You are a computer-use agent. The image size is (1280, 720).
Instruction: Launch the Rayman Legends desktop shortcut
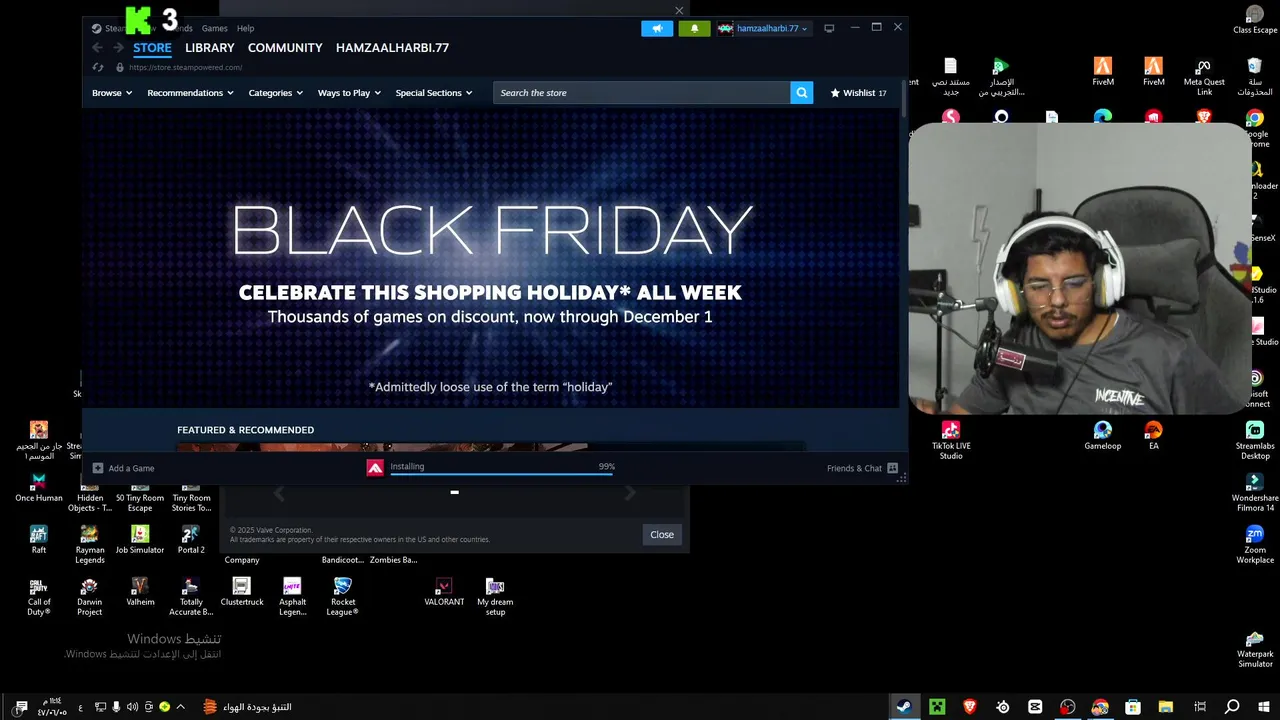point(90,545)
